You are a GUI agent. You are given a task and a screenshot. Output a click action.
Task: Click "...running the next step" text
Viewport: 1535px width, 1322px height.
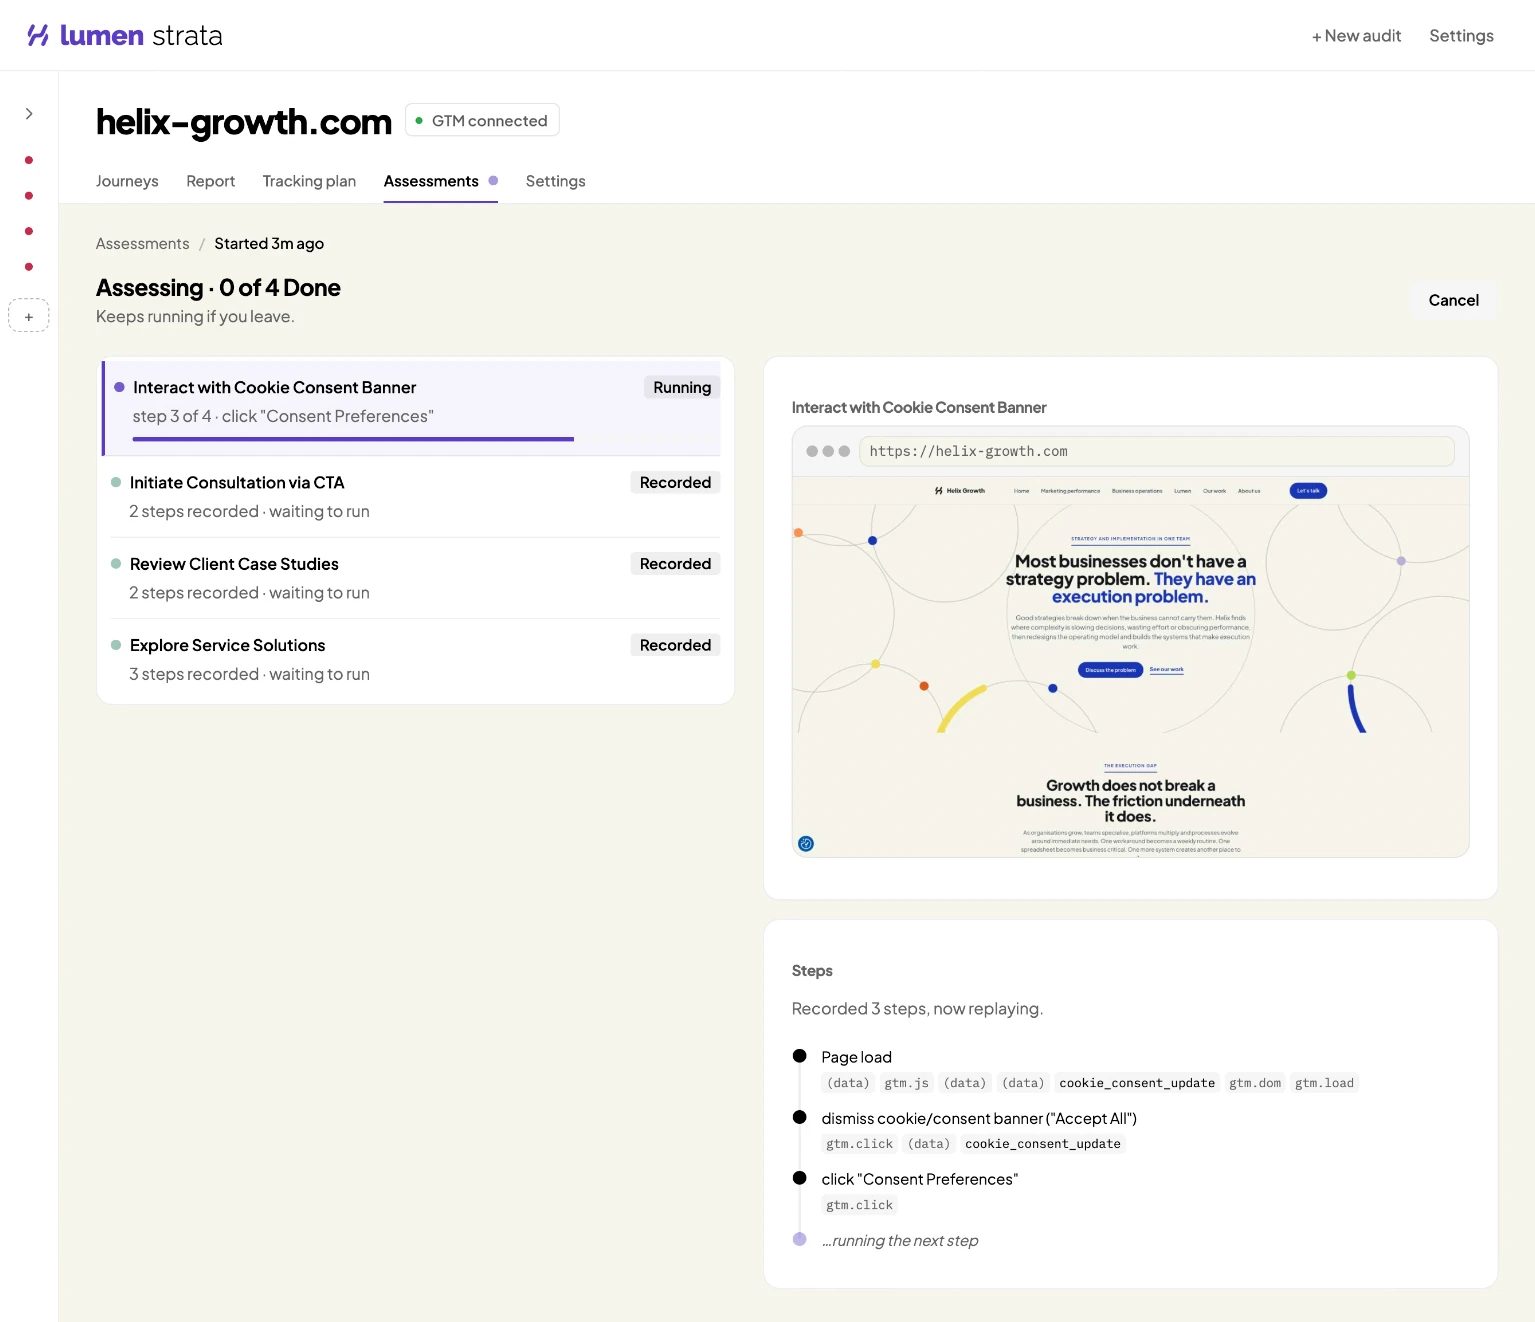click(x=900, y=1241)
